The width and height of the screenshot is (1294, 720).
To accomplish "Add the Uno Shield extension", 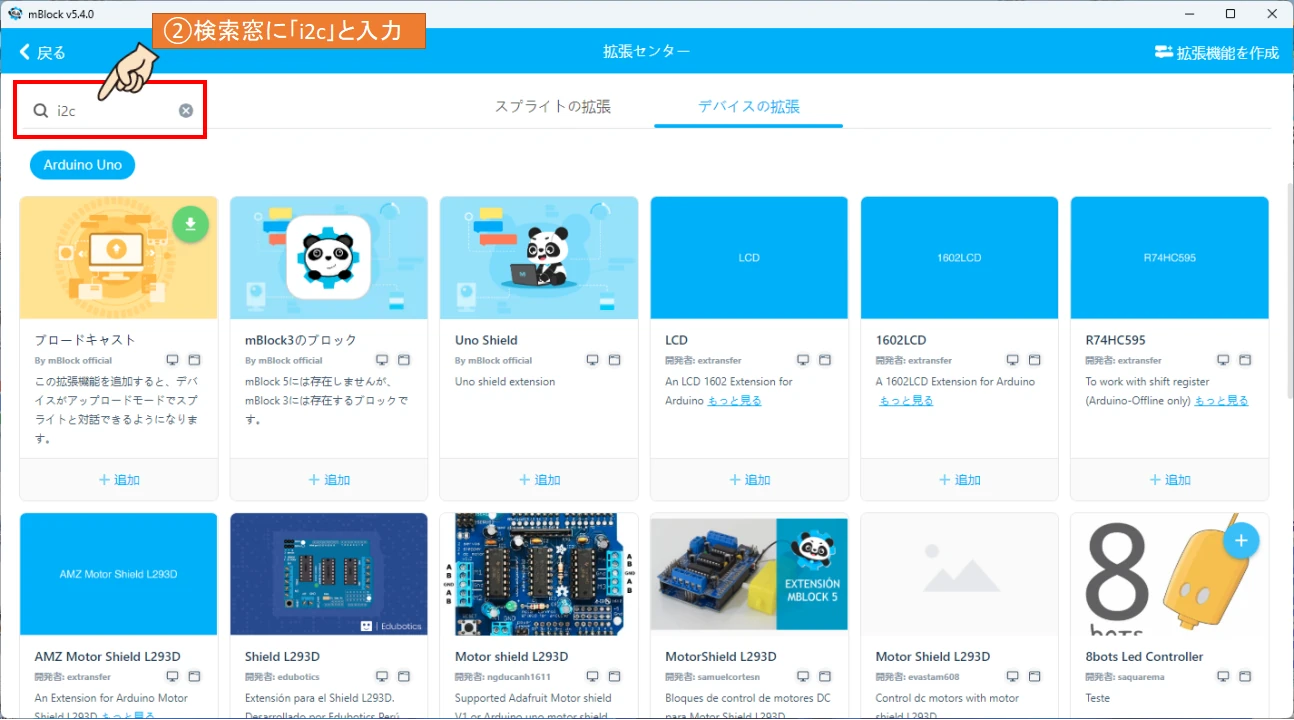I will tap(539, 480).
